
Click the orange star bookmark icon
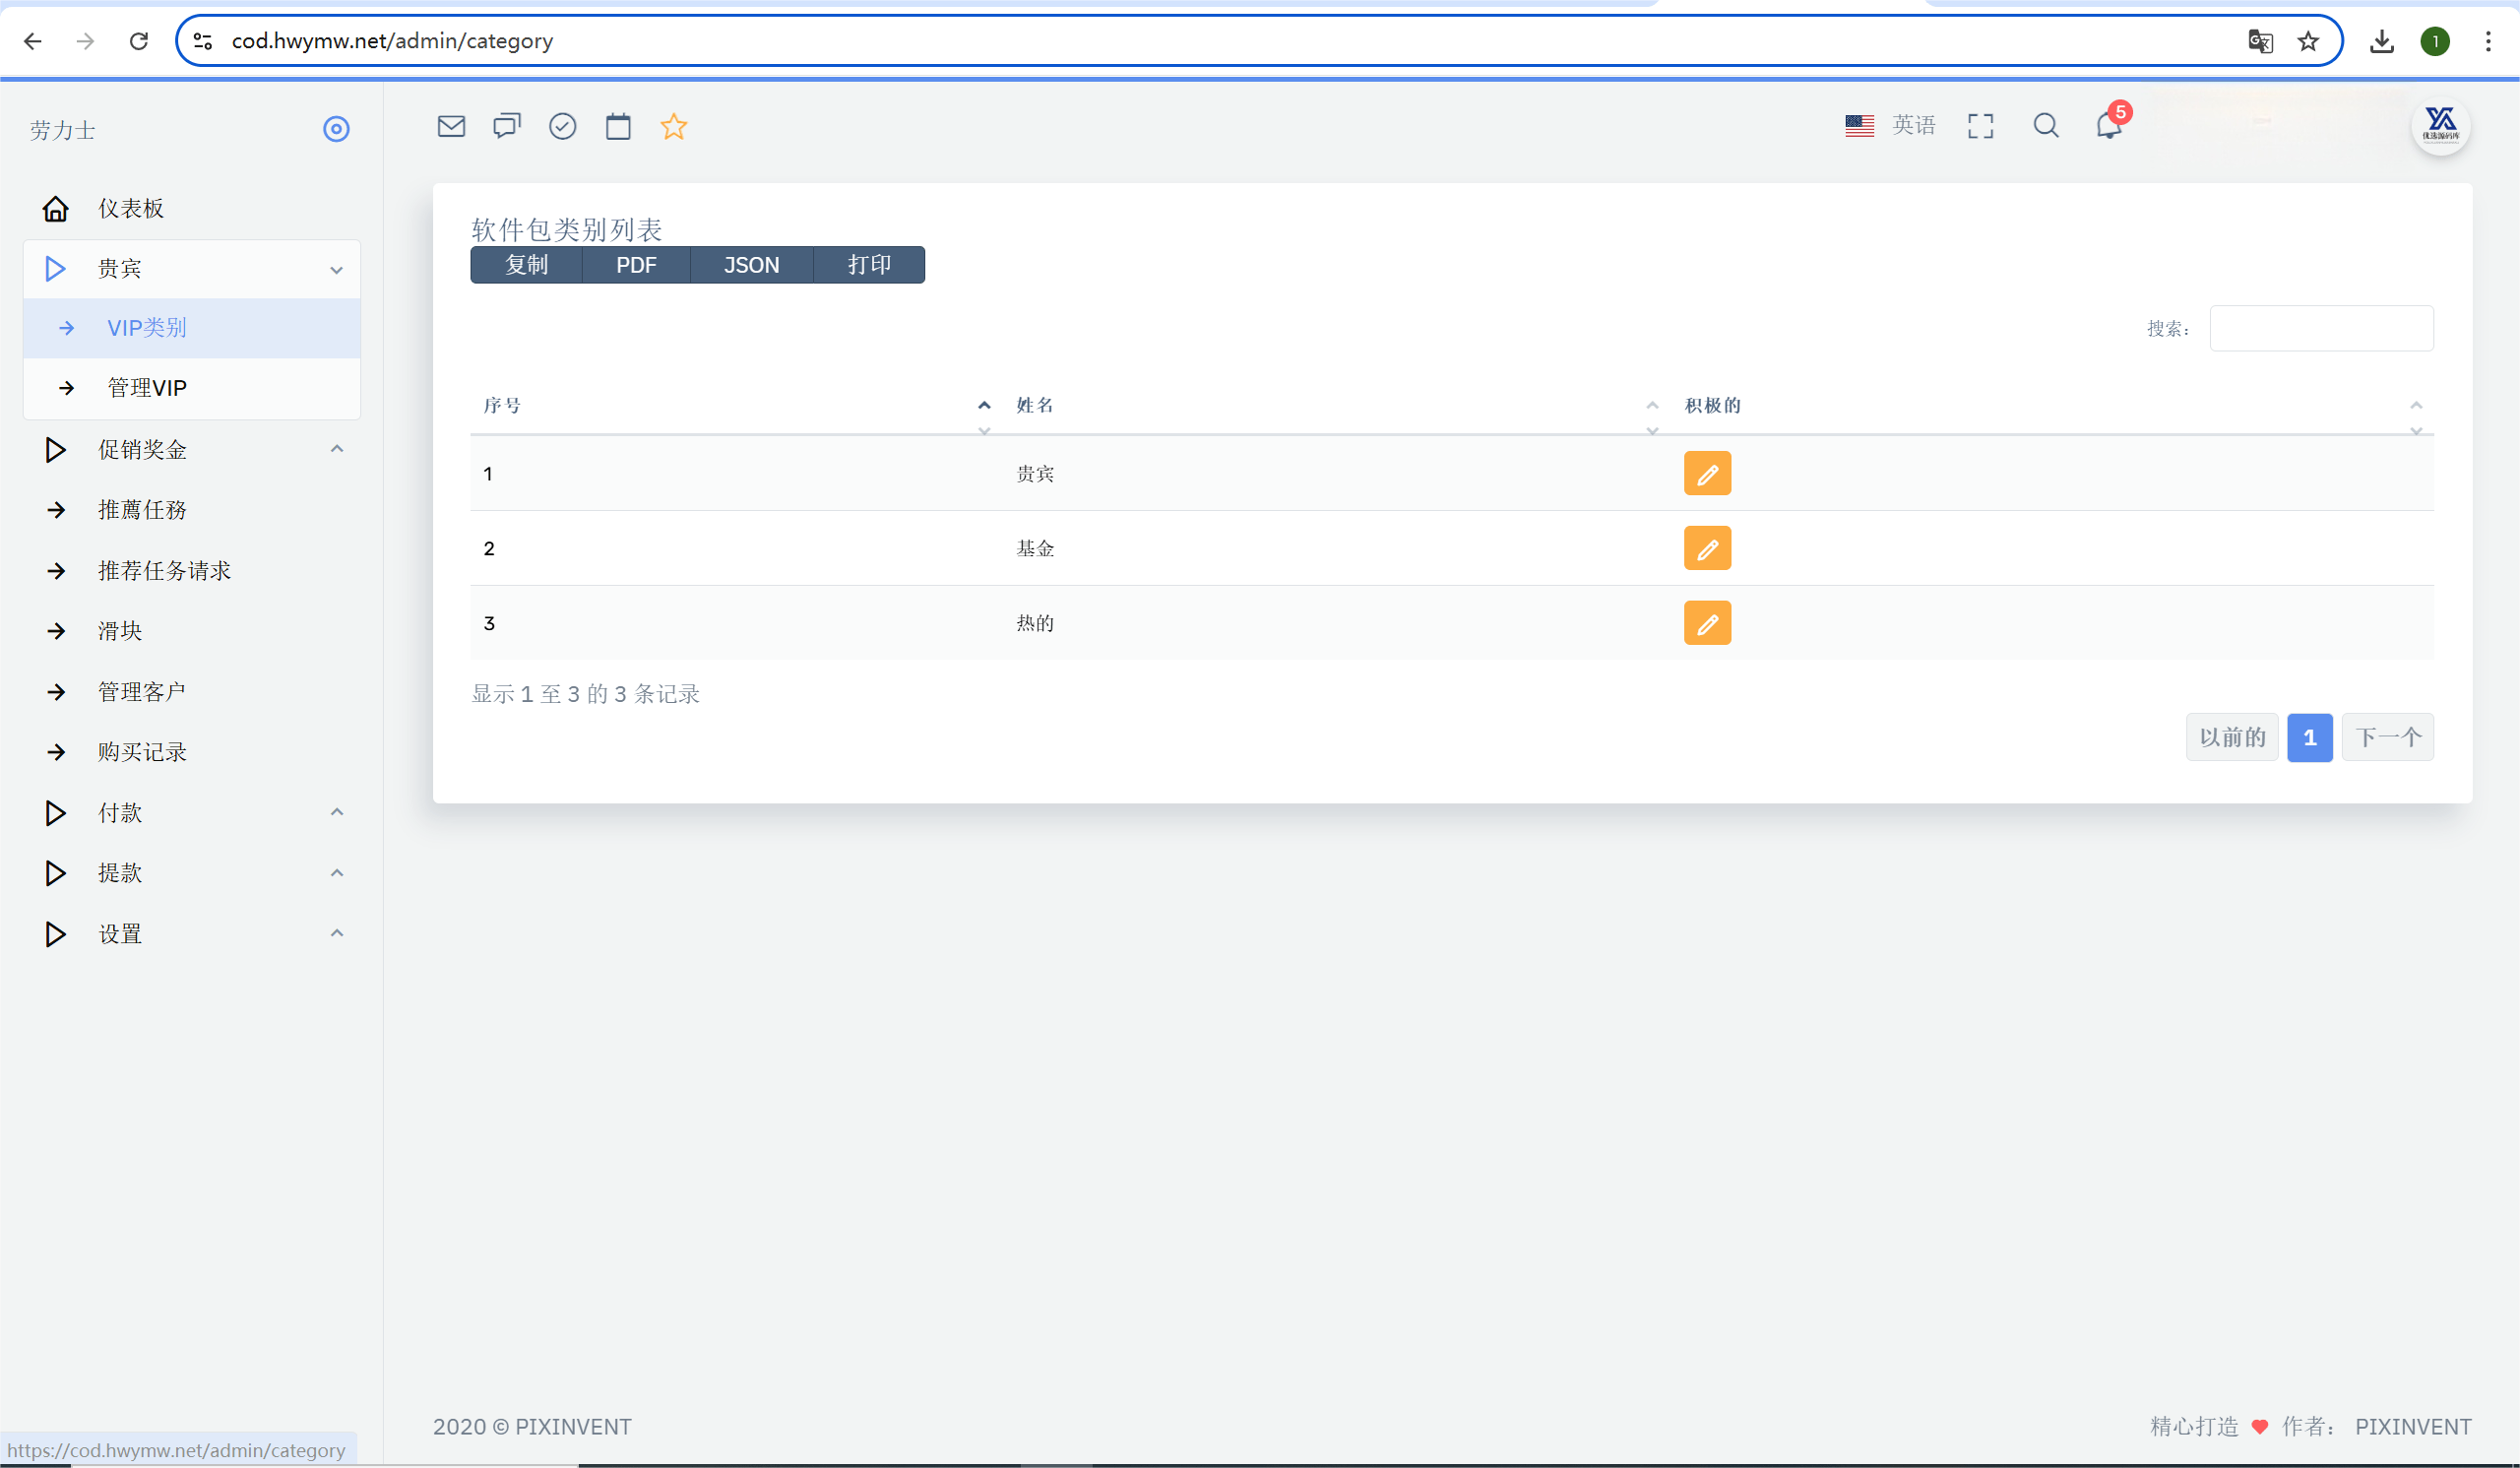click(674, 126)
